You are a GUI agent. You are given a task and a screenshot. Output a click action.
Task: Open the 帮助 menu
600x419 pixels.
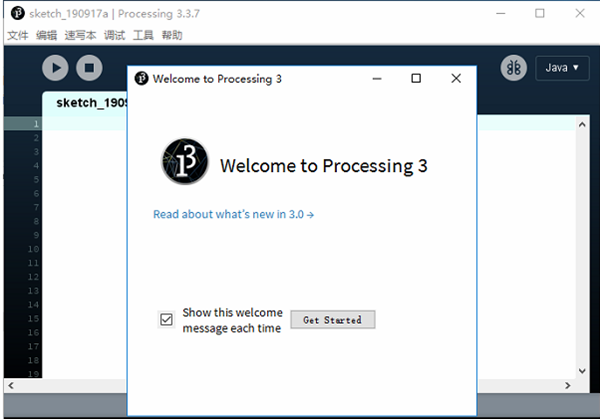point(171,35)
